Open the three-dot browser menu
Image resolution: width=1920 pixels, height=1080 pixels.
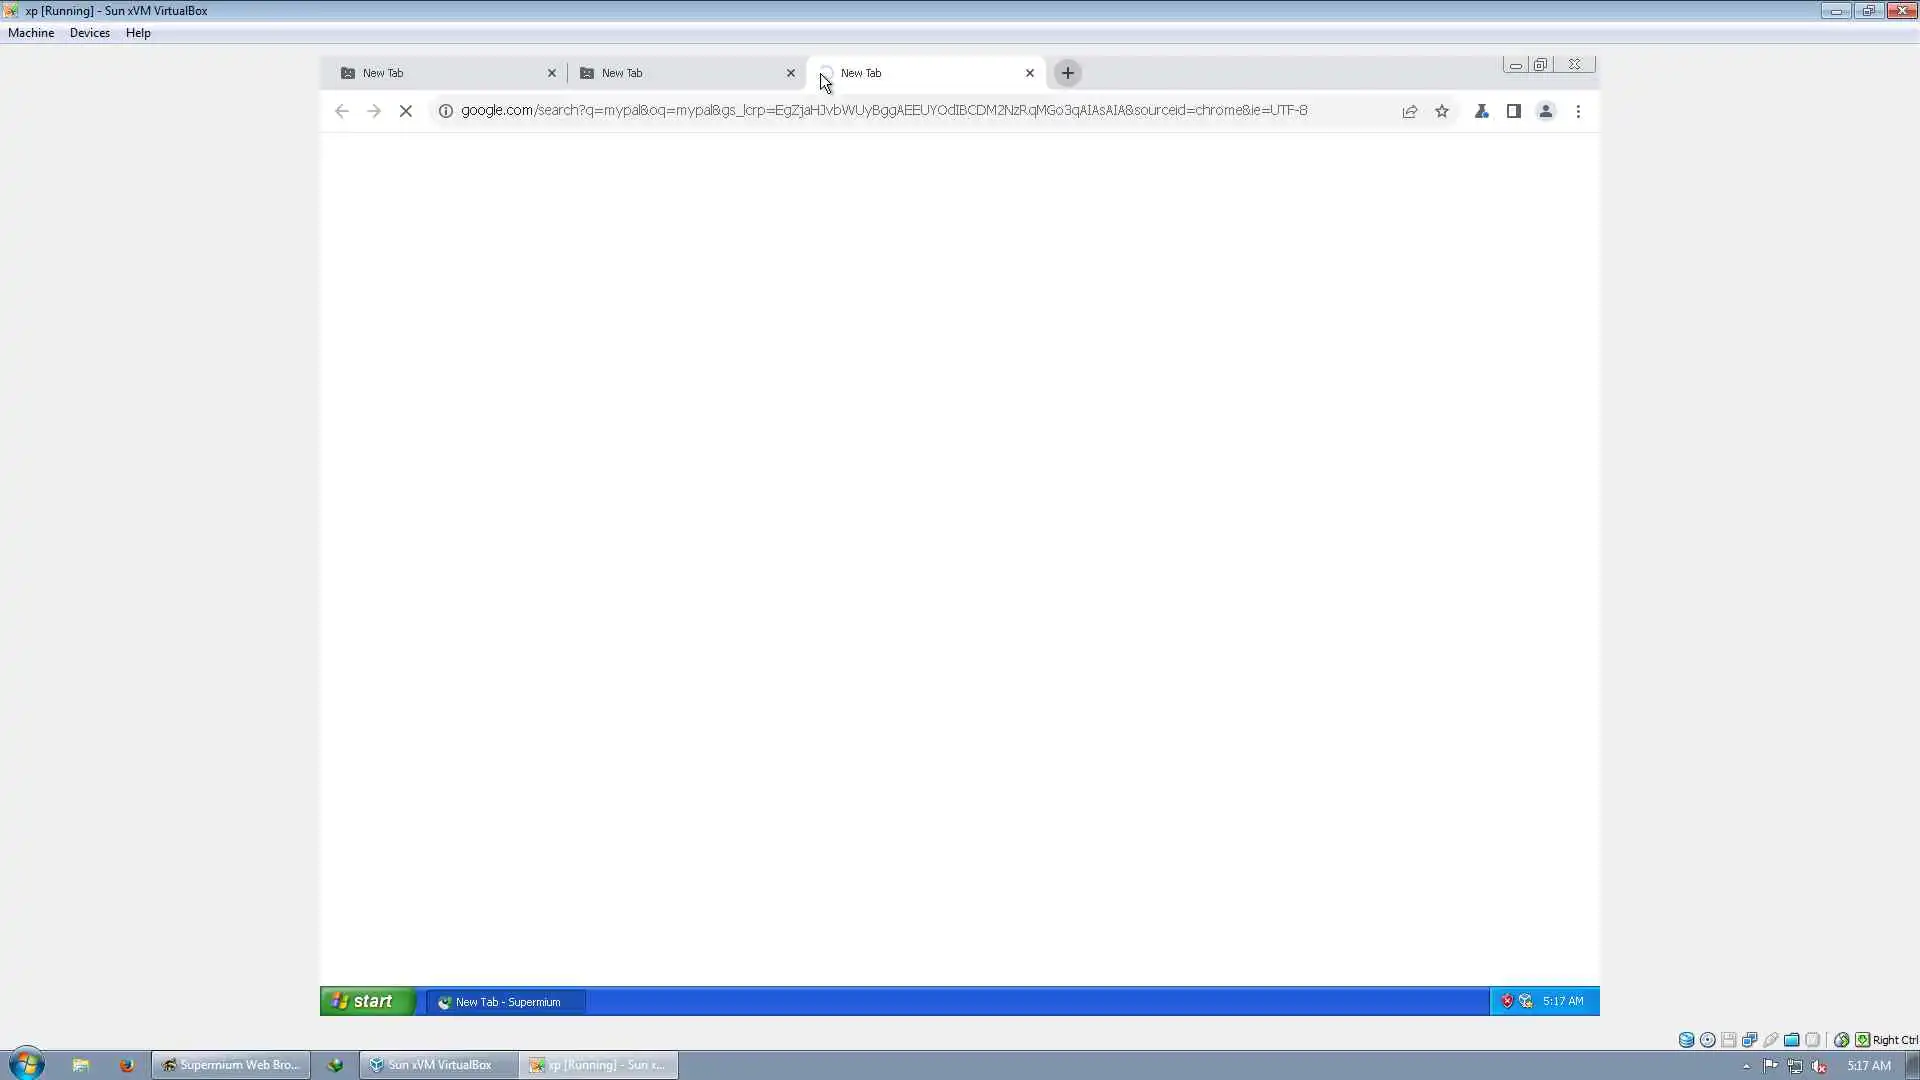click(x=1578, y=111)
